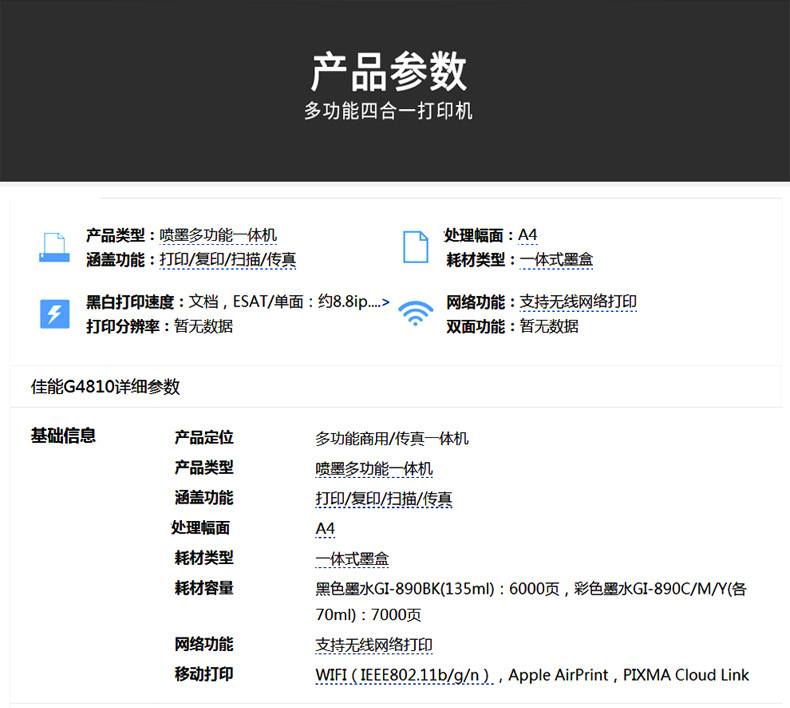Click the 耗材容量 row label
Screen dimensions: 790x708
[x=204, y=588]
